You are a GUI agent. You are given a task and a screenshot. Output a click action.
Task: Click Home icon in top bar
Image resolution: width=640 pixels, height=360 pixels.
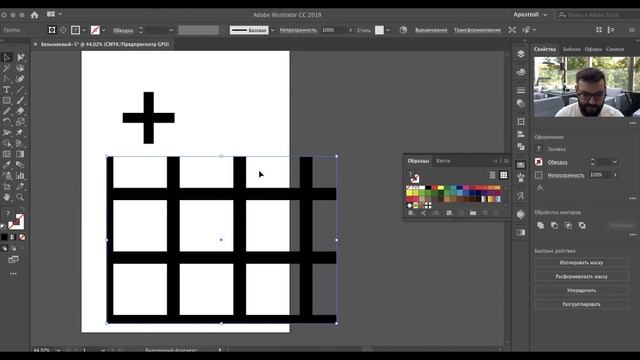tap(34, 15)
